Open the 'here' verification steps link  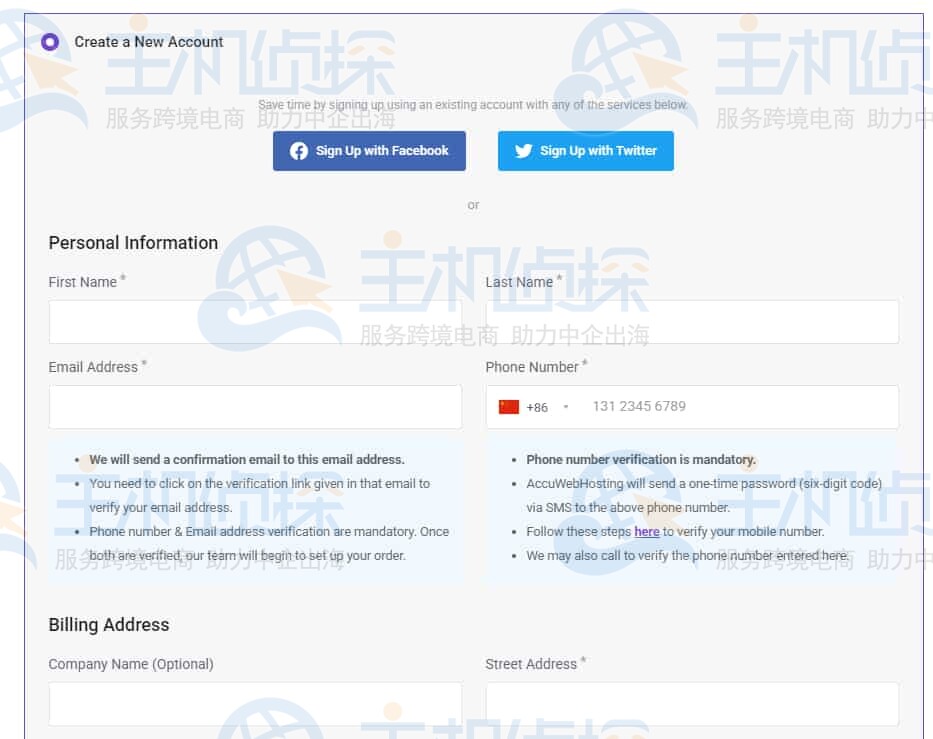pyautogui.click(x=646, y=532)
